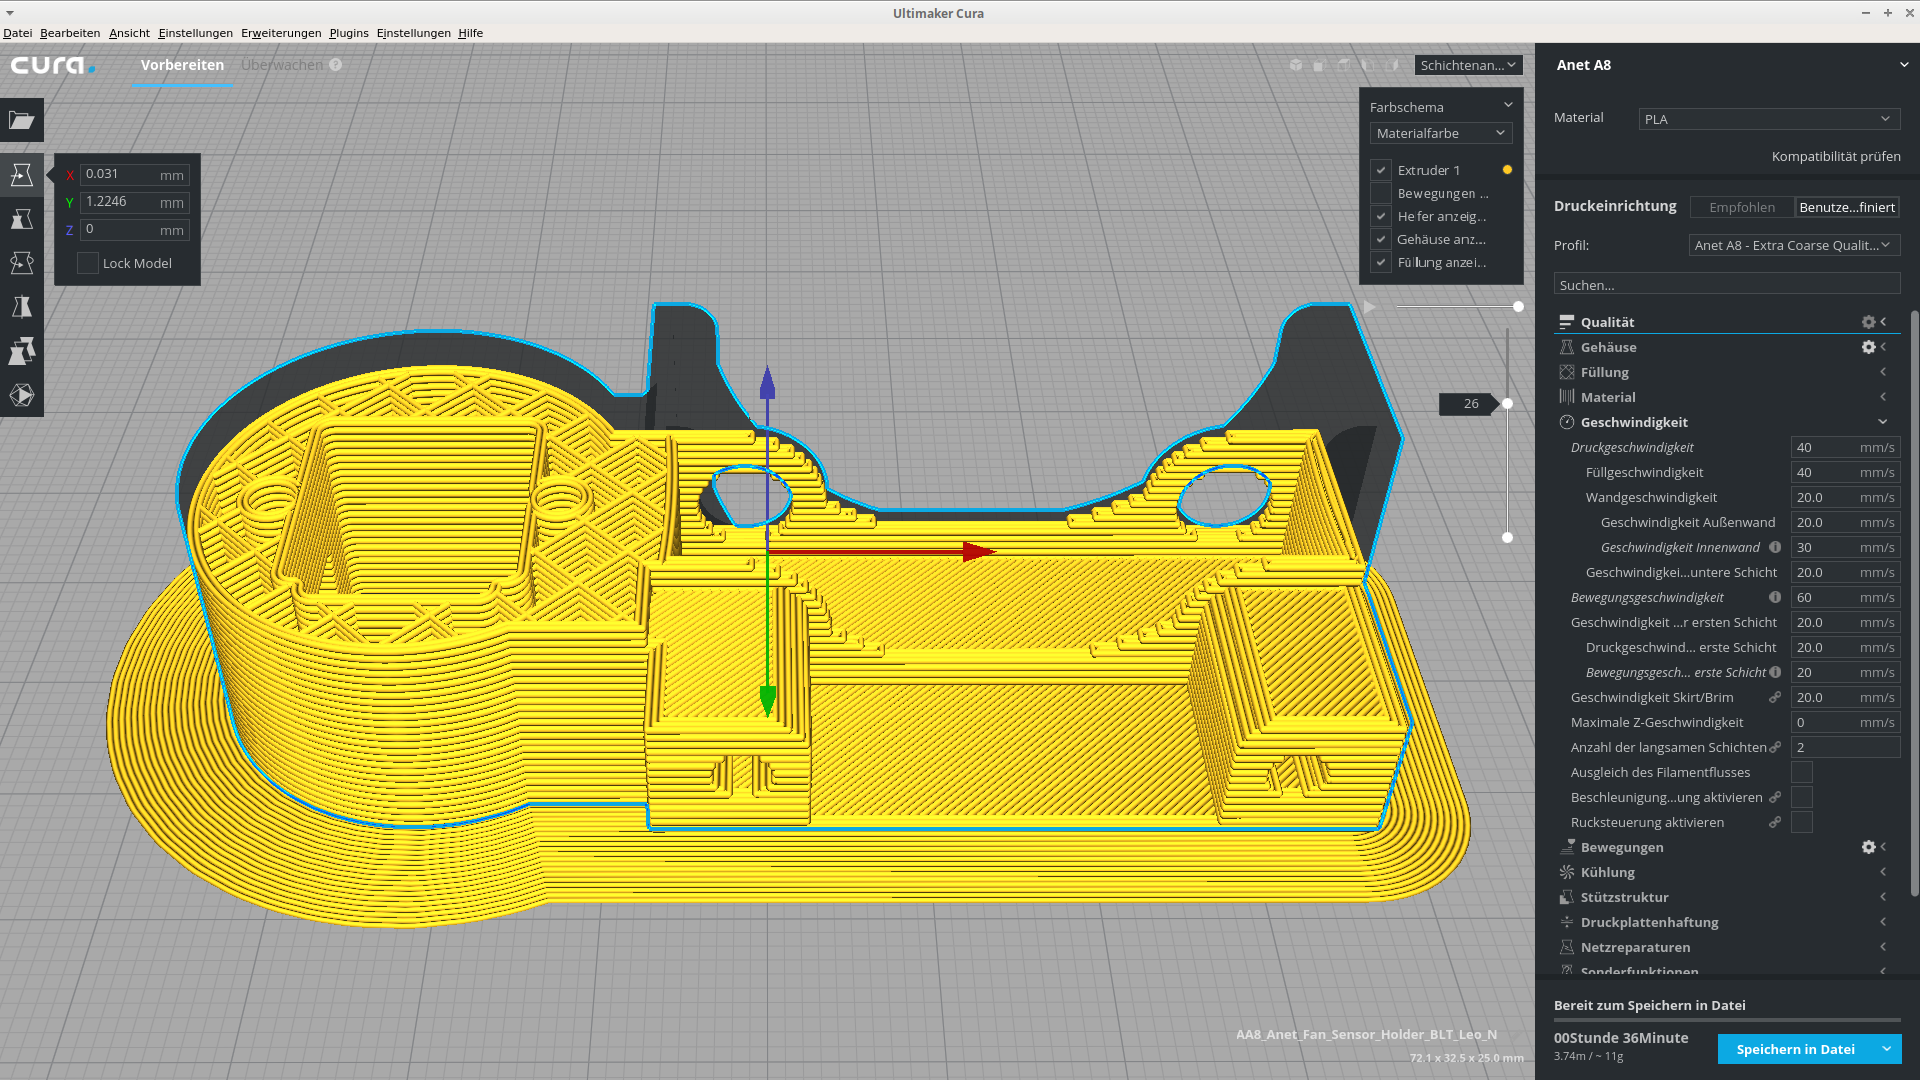Enable Ausgleich des Filamentflusses checkbox

pyautogui.click(x=1801, y=772)
